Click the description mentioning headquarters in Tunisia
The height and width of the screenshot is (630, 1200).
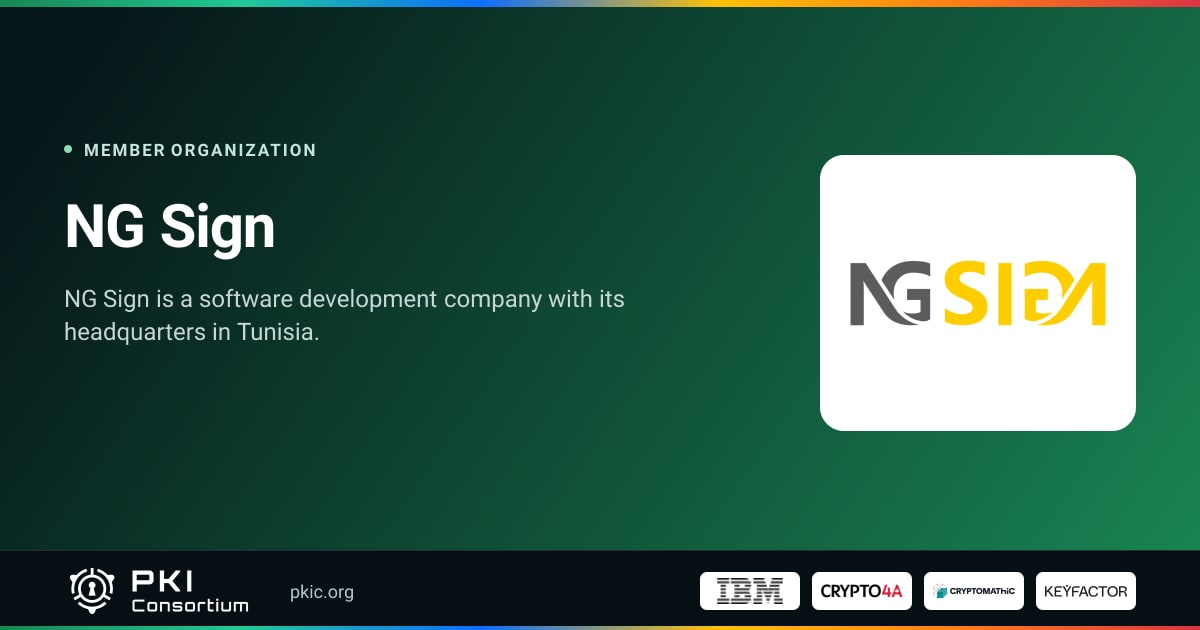click(345, 316)
